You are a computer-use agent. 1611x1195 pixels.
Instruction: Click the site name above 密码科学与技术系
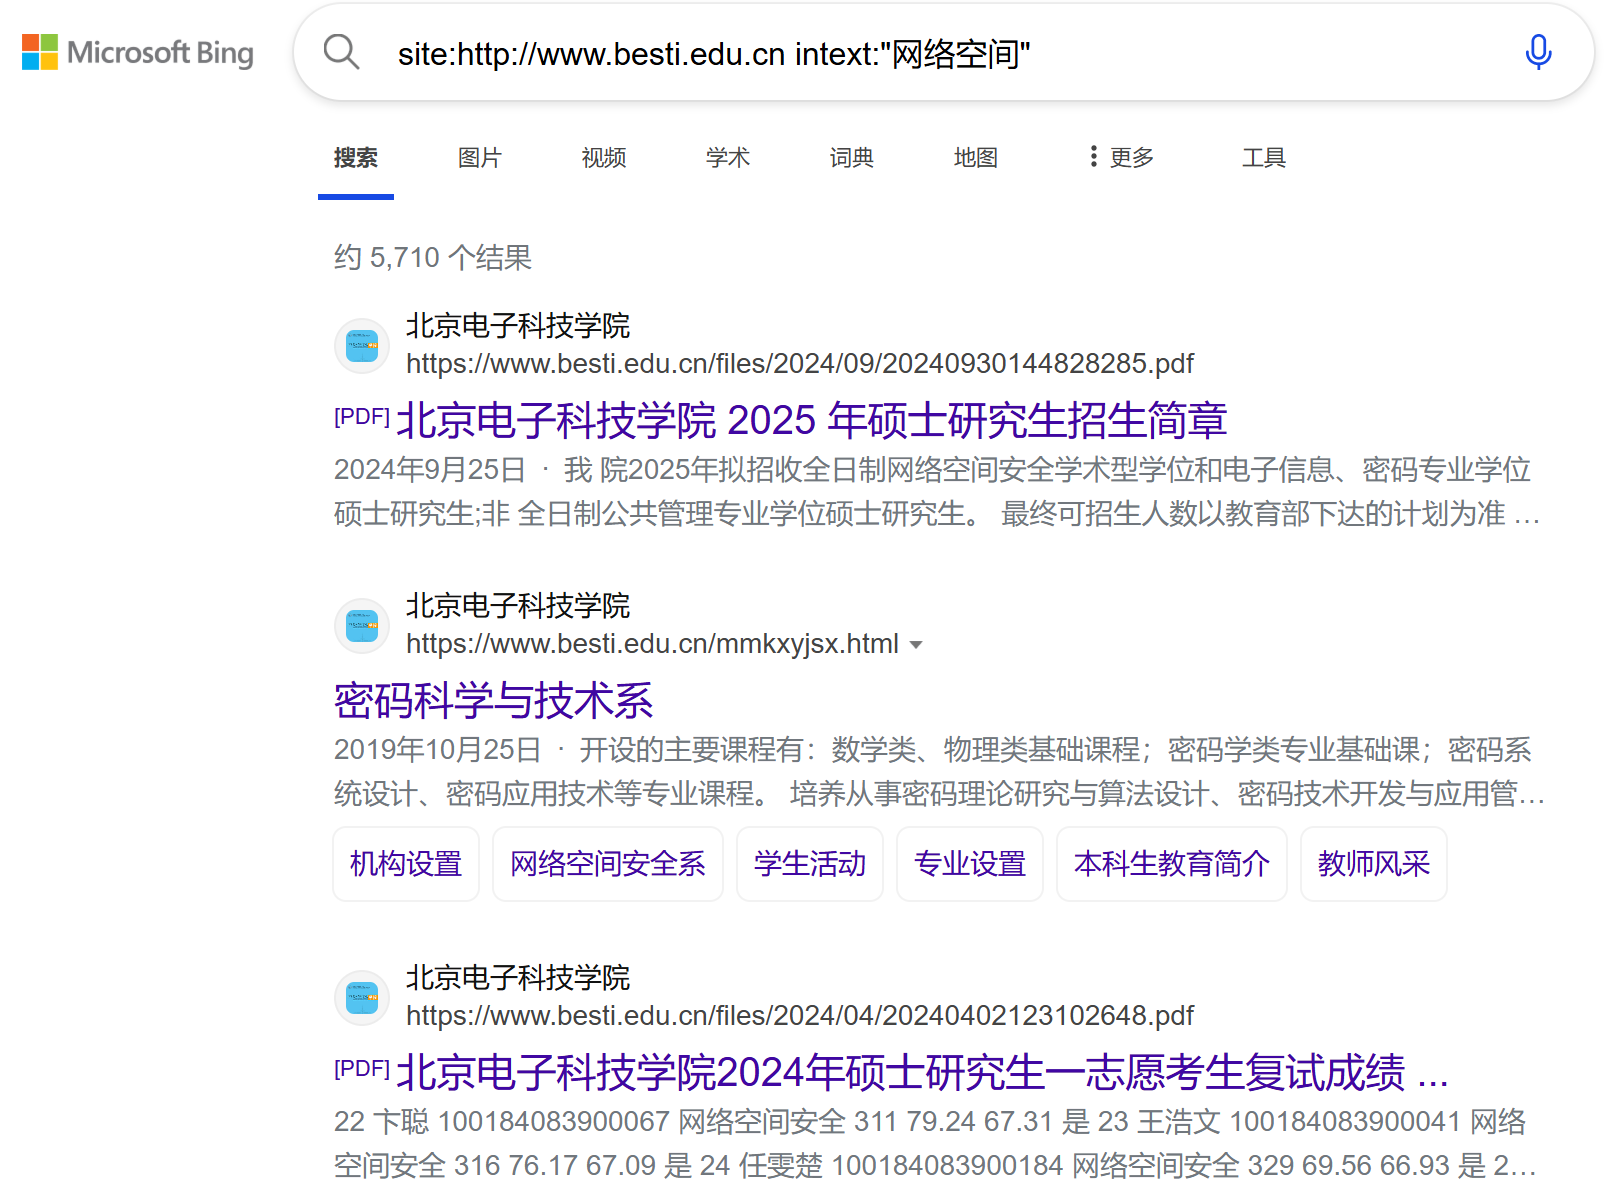(518, 606)
